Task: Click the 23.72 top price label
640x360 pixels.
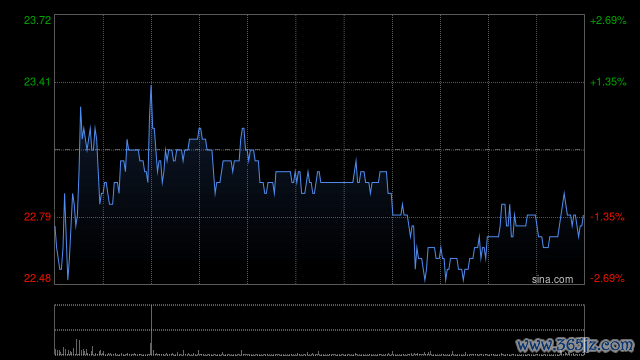Action: 38,20
